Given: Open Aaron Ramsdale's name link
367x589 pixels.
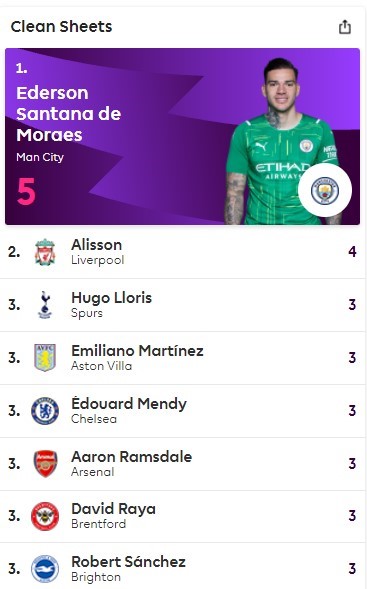Looking at the screenshot, I should (131, 457).
